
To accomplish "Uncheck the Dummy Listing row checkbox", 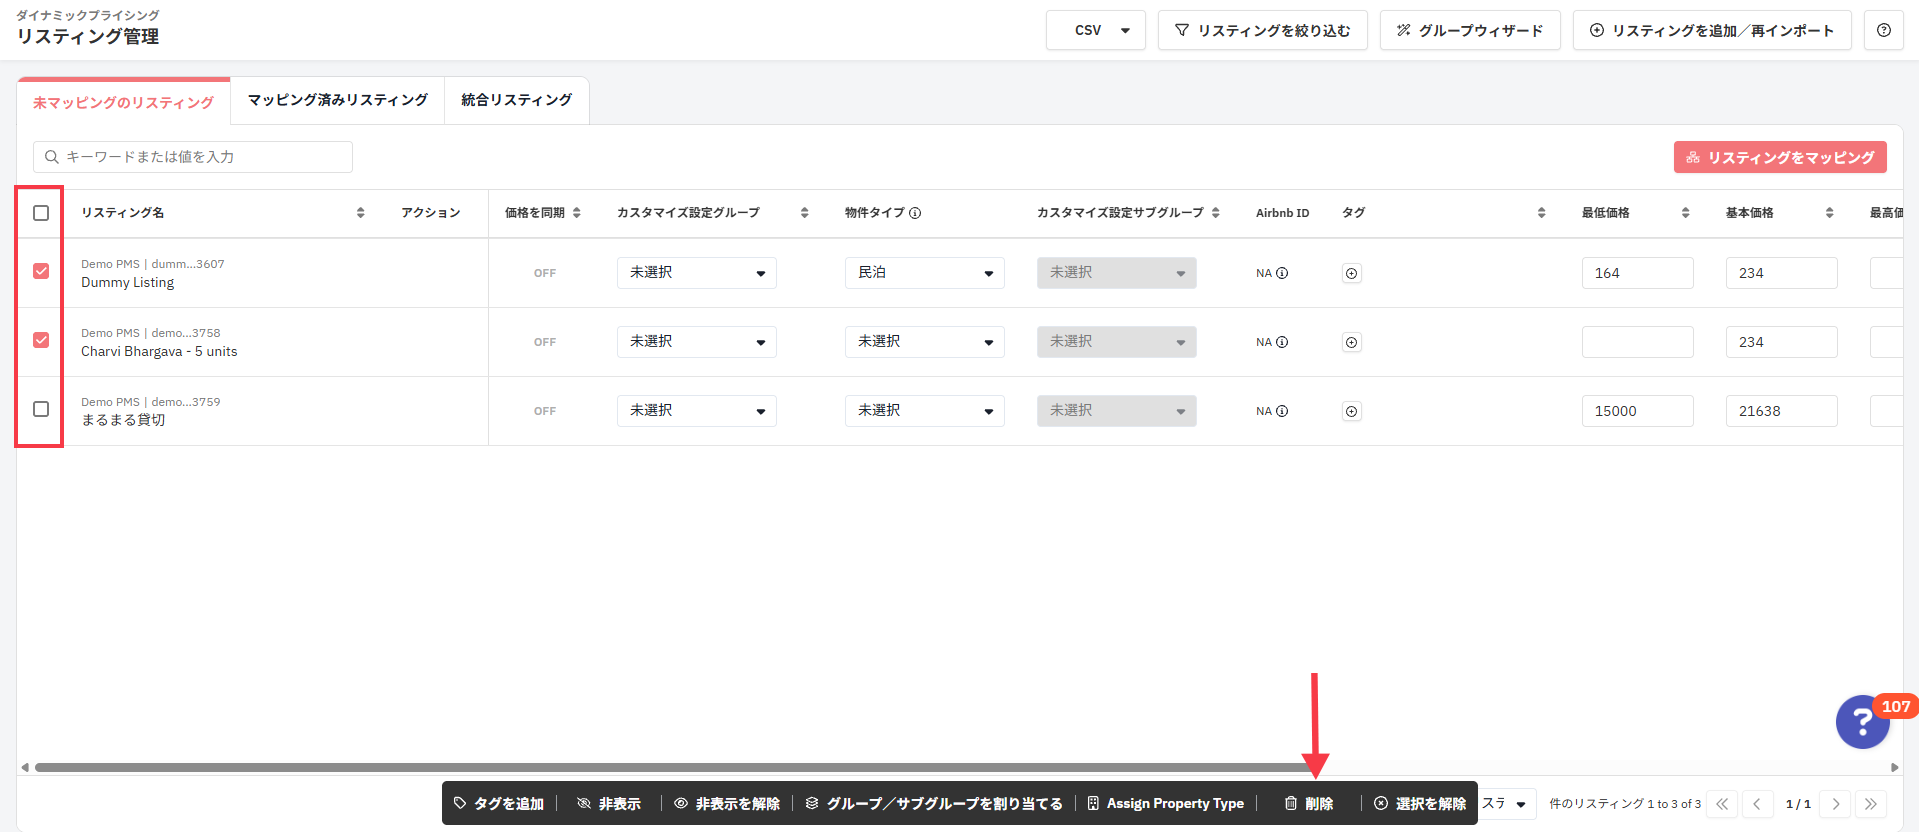I will coord(41,271).
